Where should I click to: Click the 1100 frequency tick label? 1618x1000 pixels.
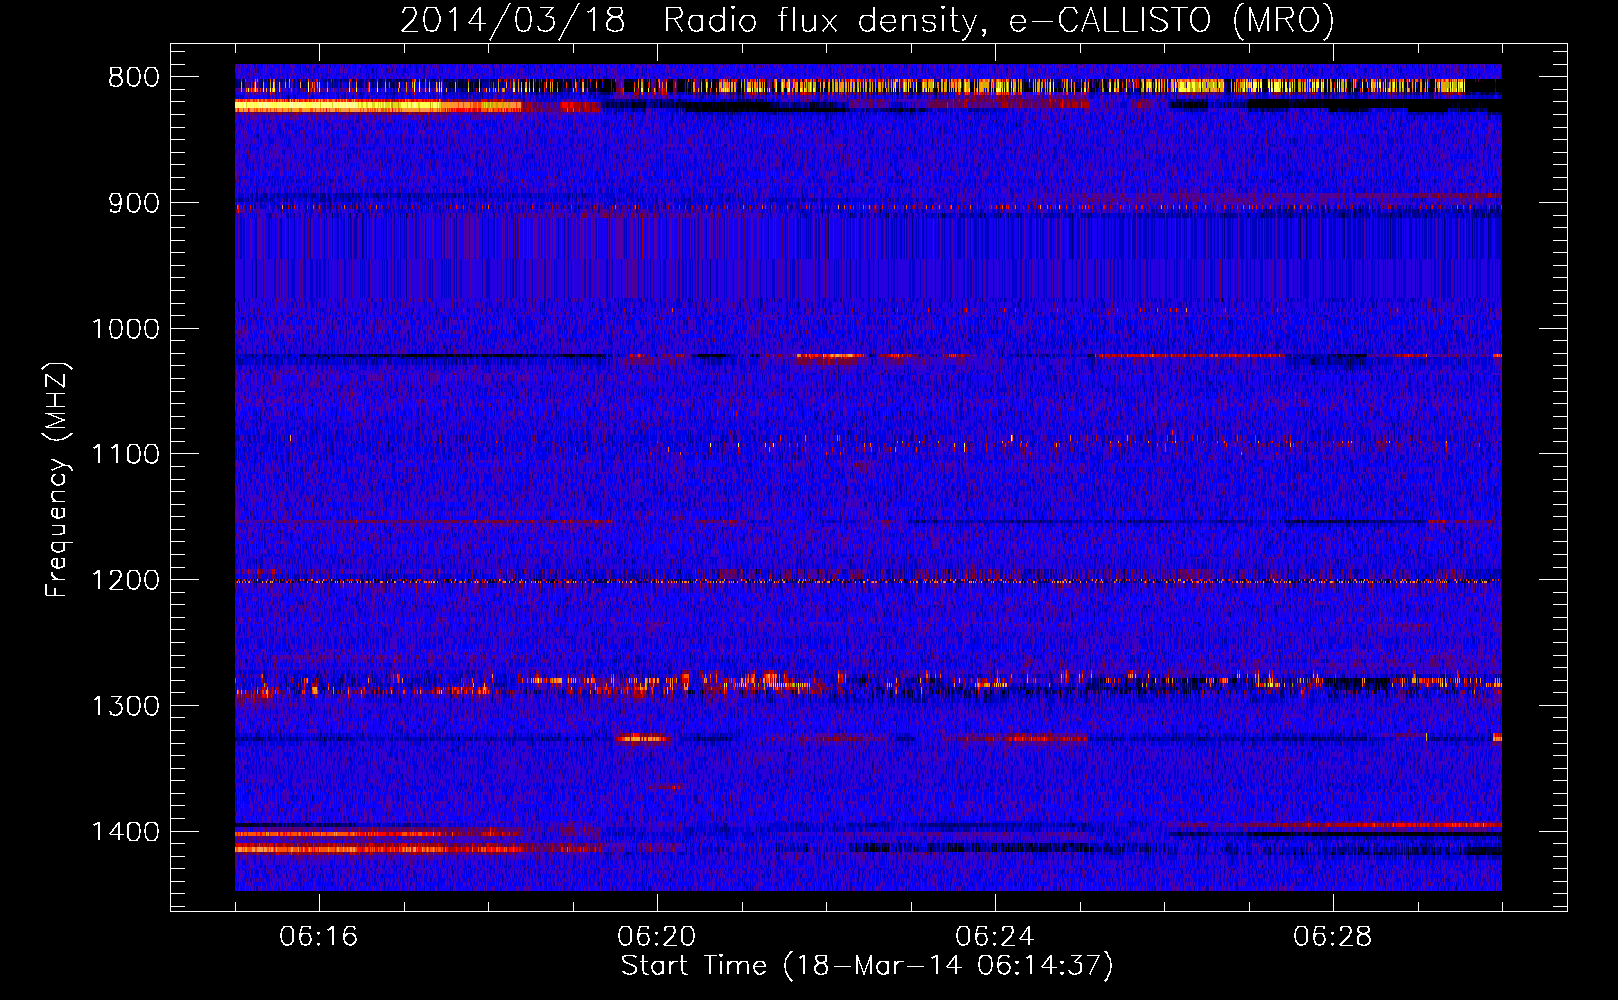126,455
